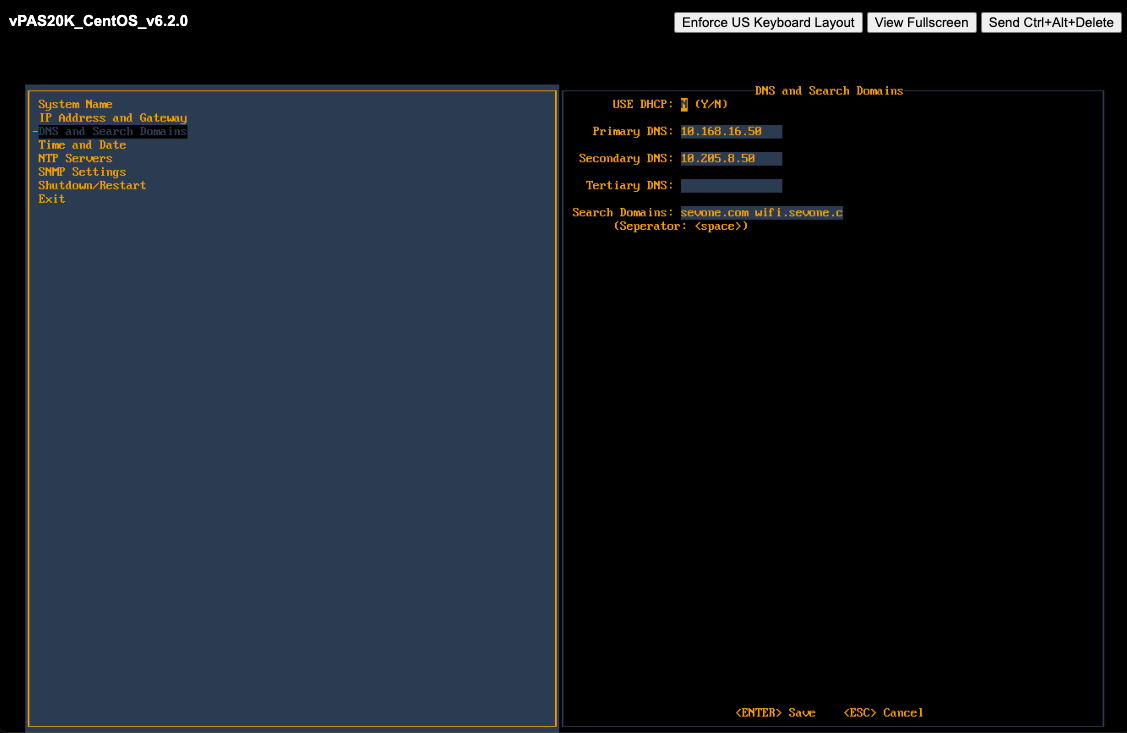Open the Time and Date menu item
Viewport: 1127px width, 733px height.
click(82, 145)
